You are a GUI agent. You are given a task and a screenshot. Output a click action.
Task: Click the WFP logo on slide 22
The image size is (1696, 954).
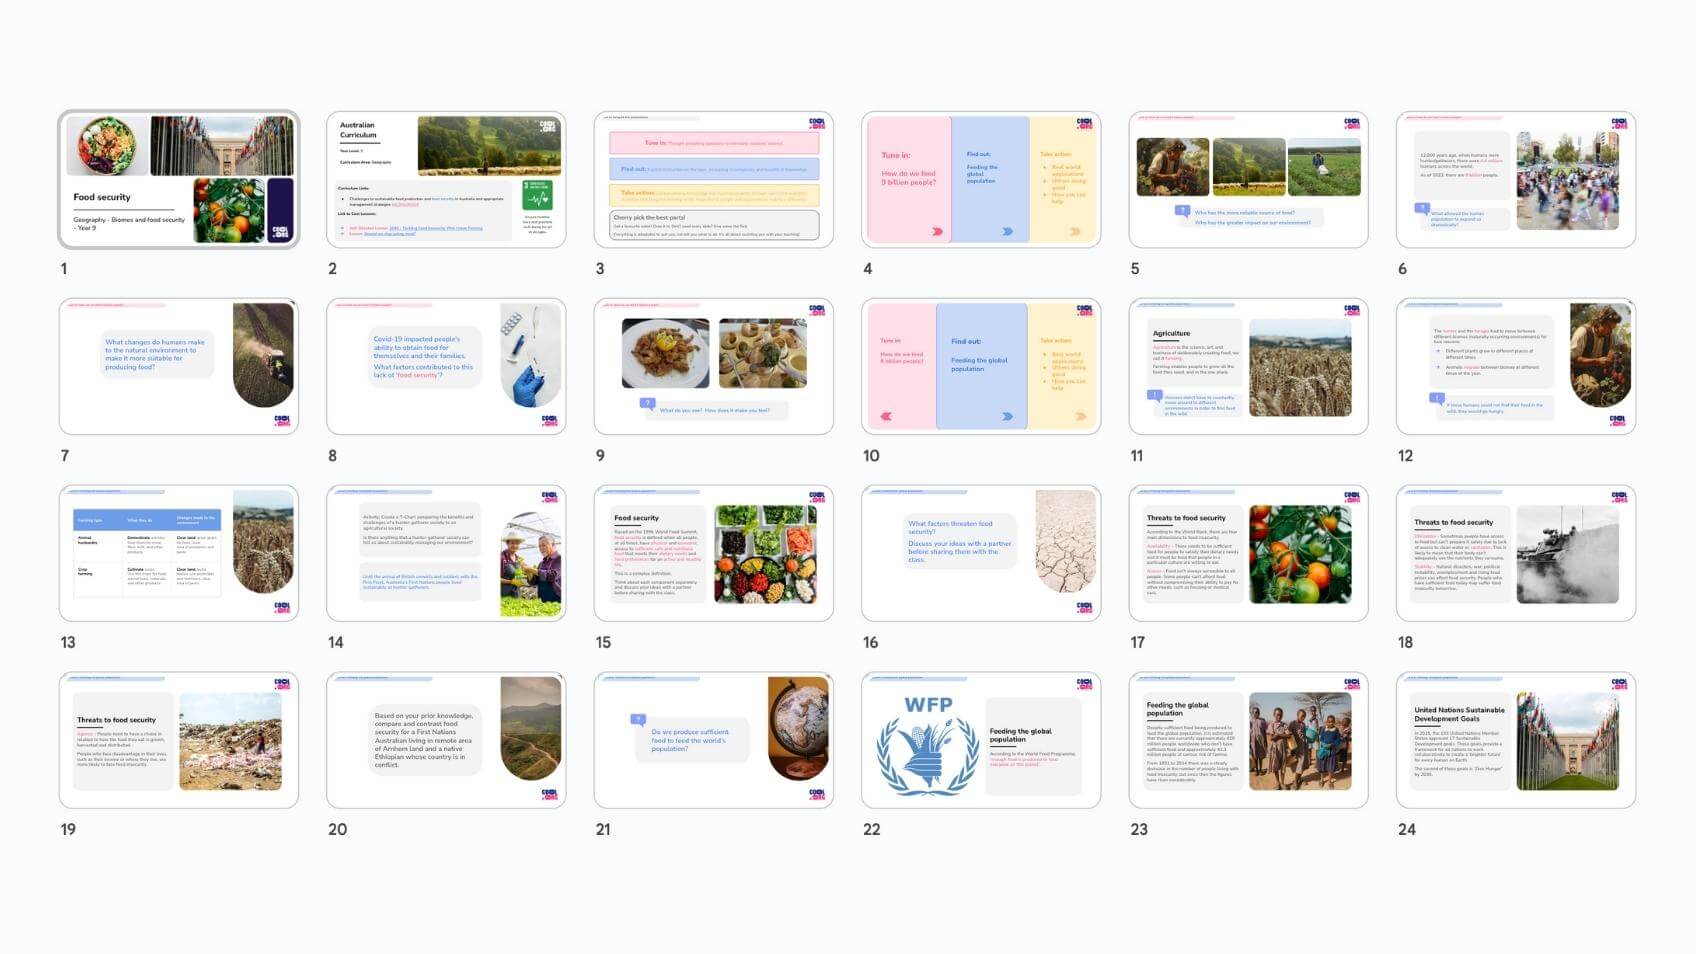[928, 745]
